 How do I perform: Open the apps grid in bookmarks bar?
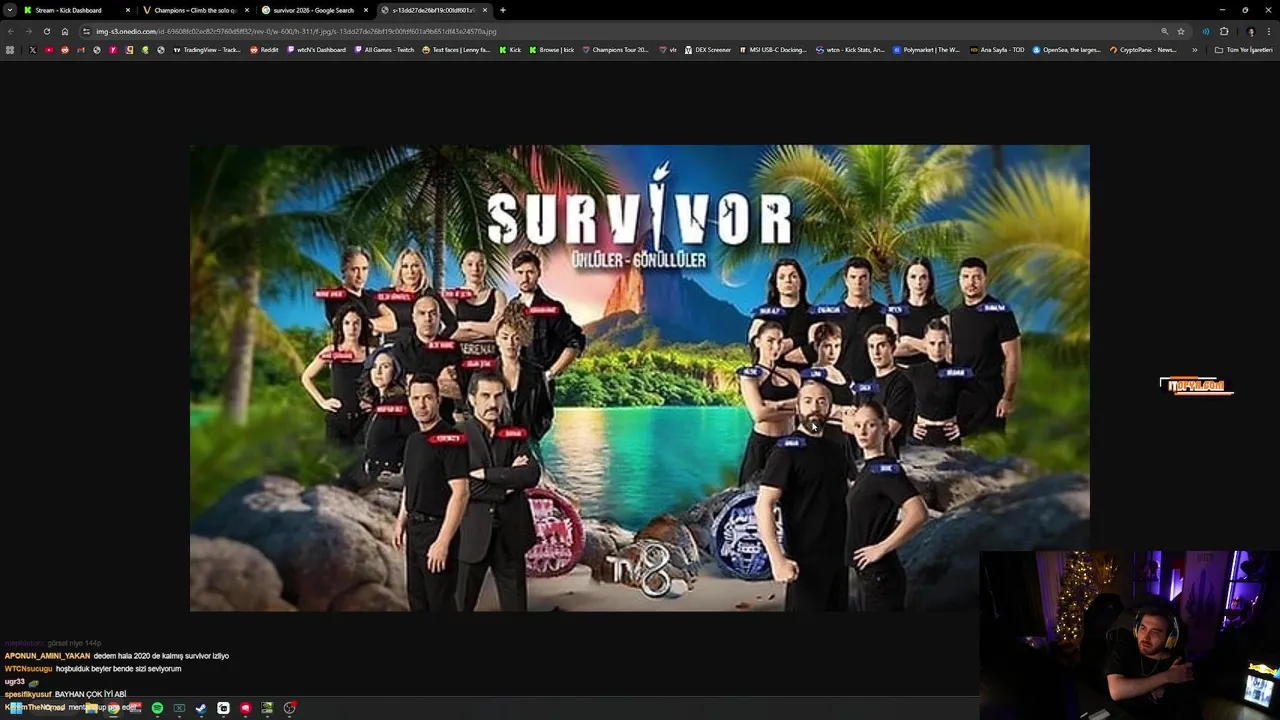[x=10, y=50]
